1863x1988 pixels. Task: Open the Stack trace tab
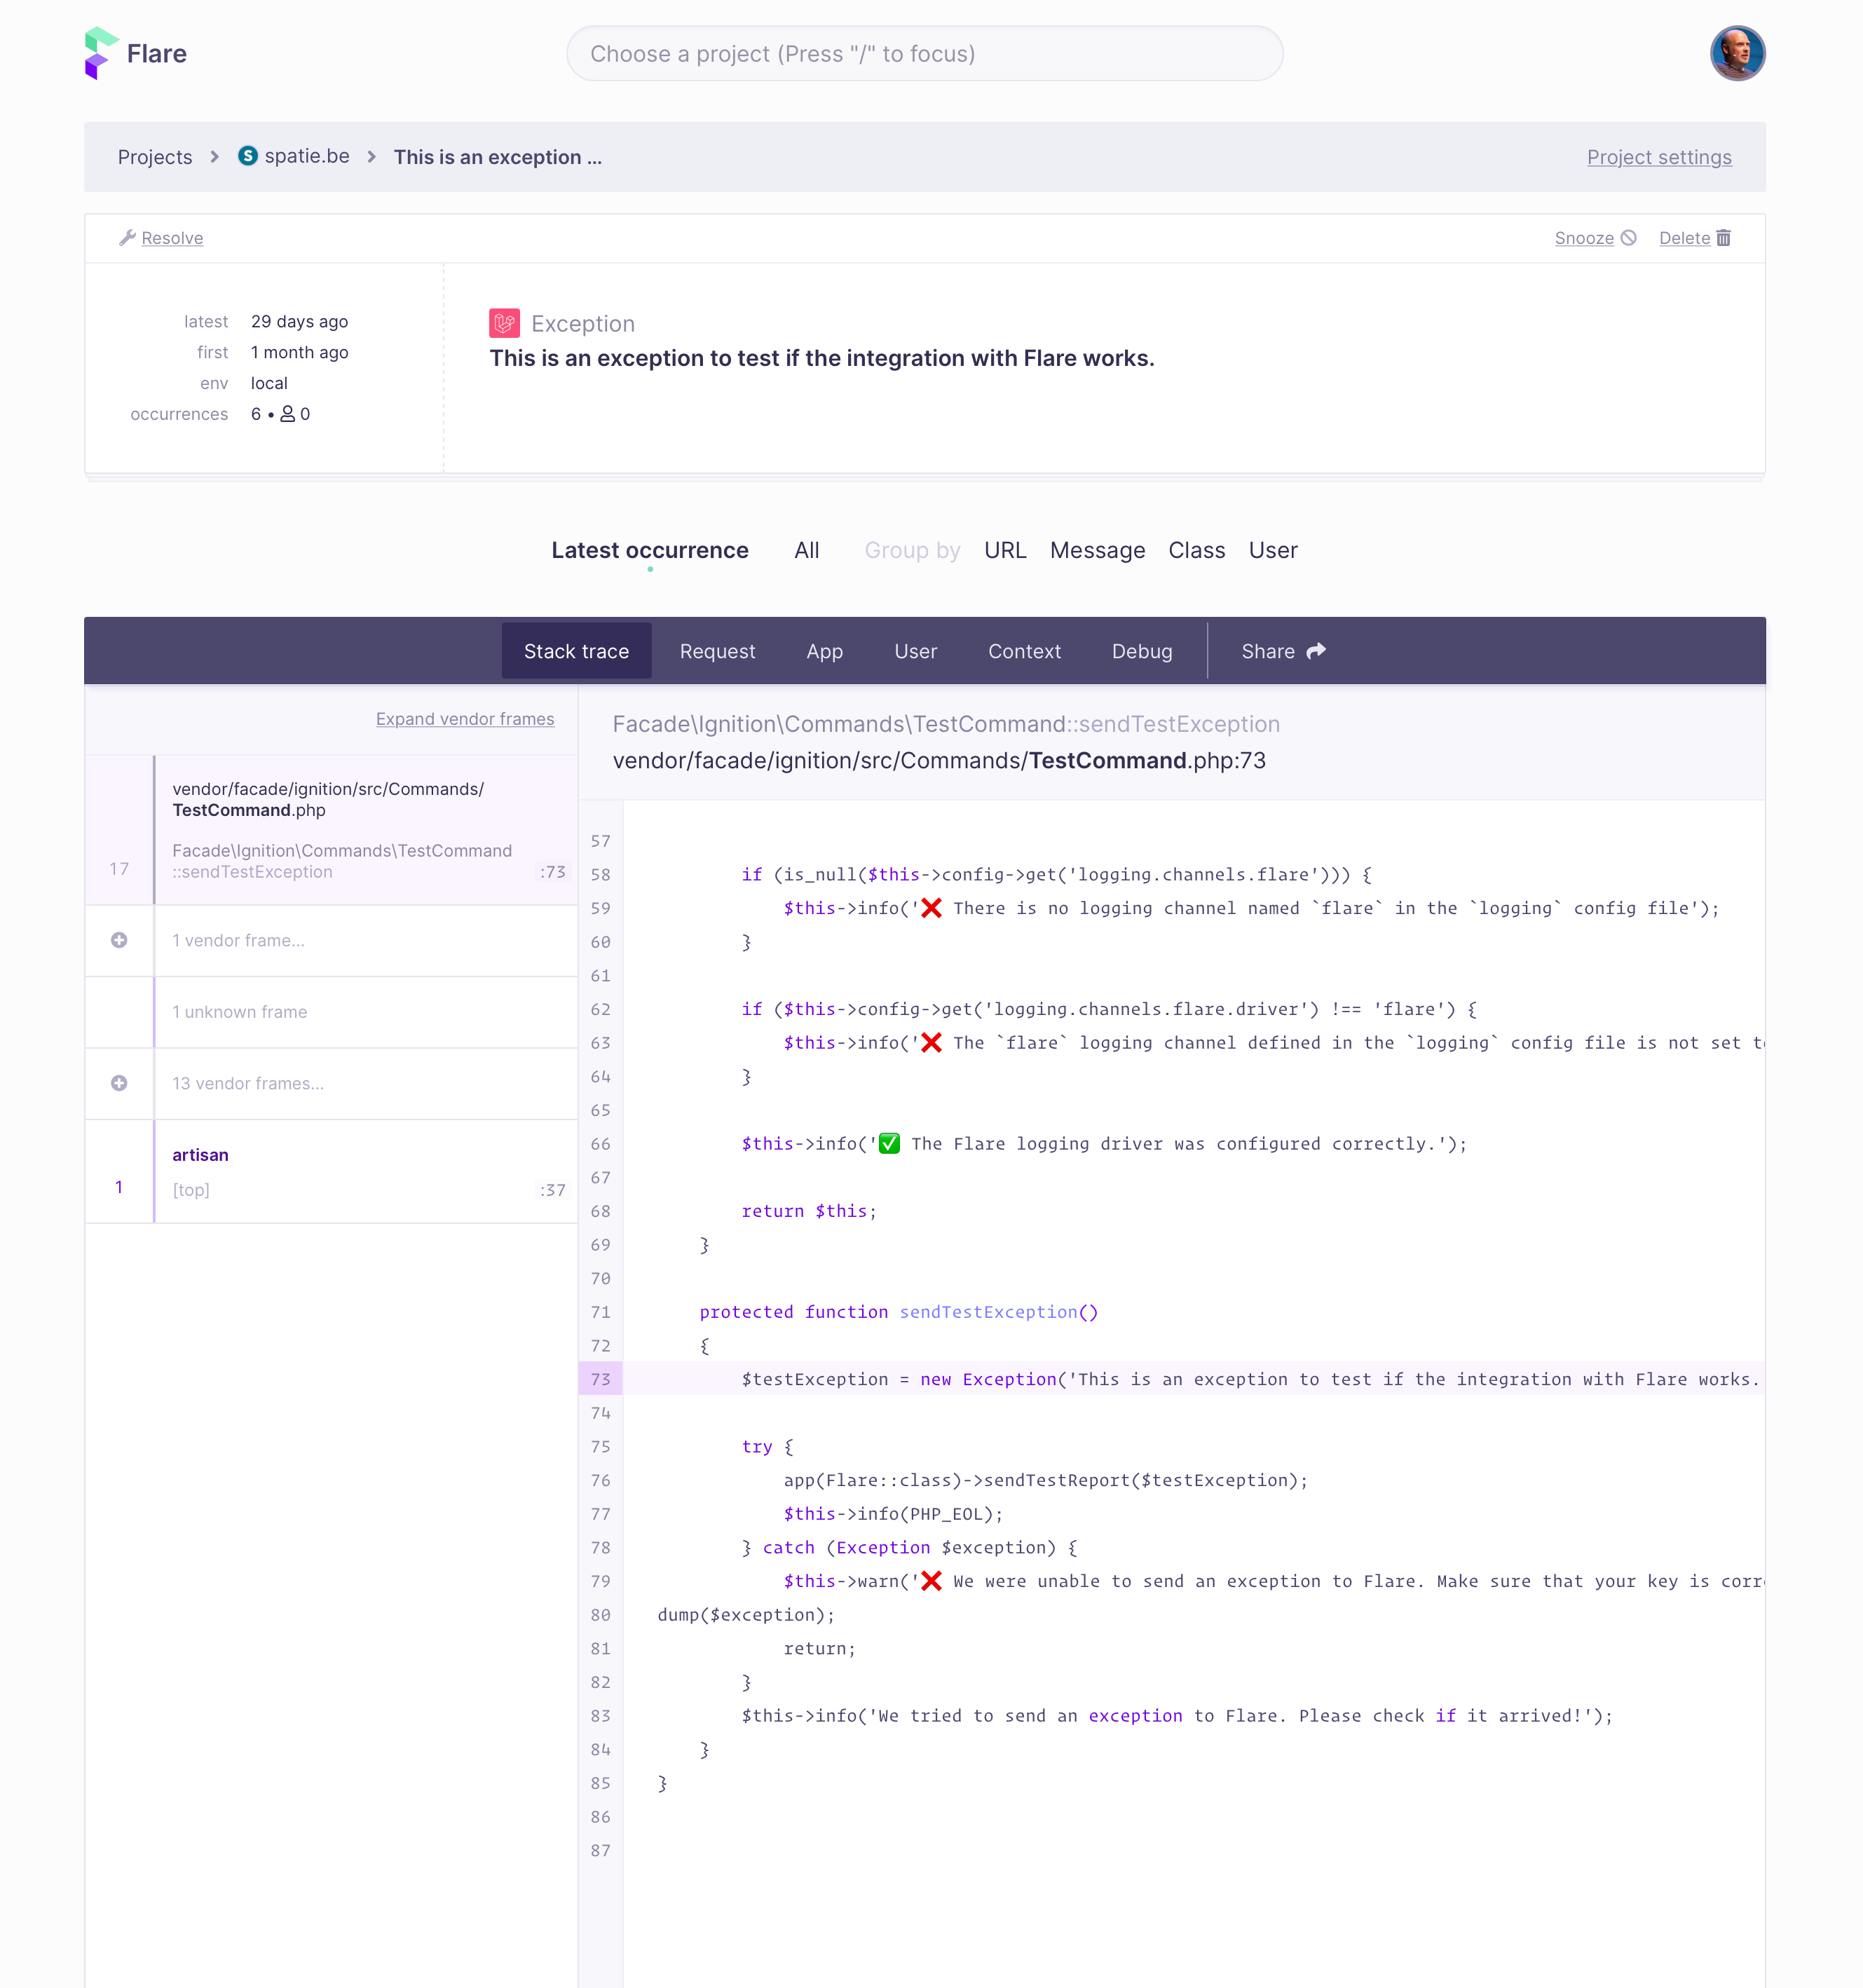(576, 651)
